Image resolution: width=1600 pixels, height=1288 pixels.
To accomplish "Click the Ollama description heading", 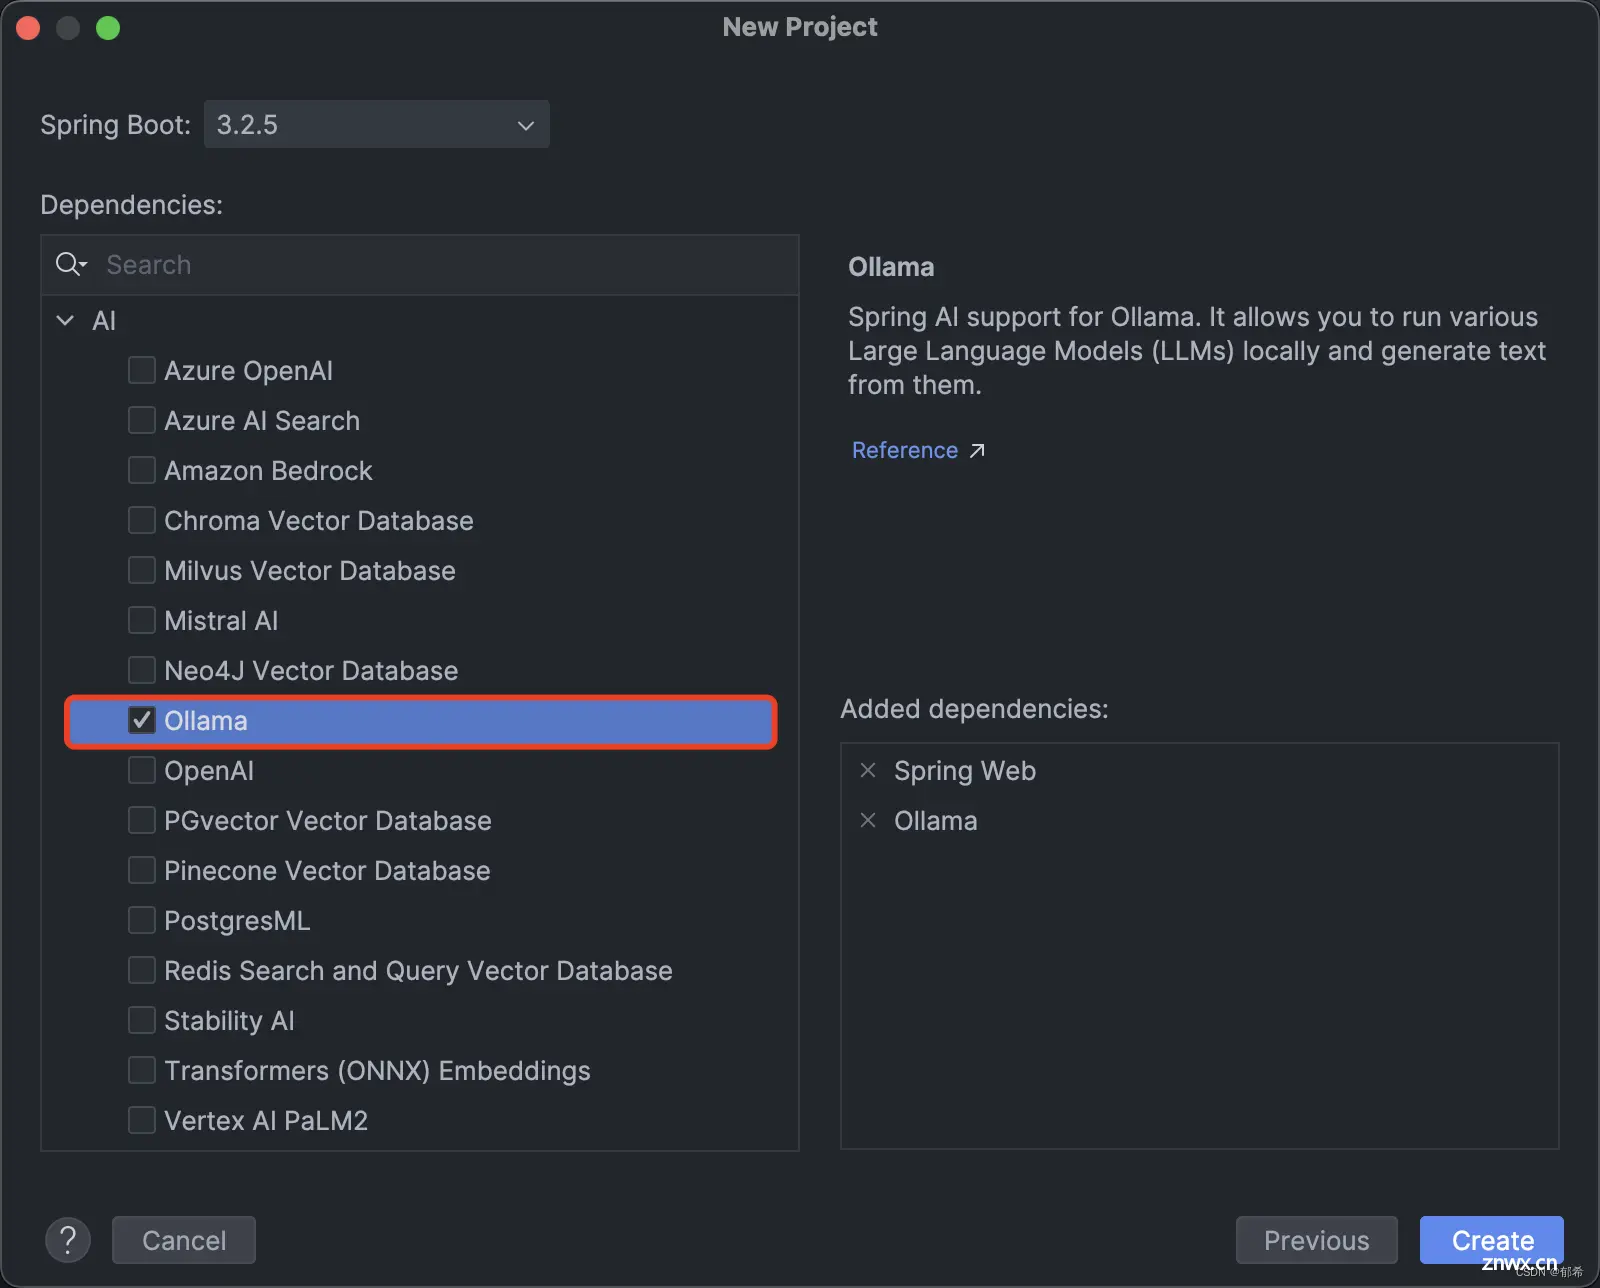I will click(x=891, y=267).
